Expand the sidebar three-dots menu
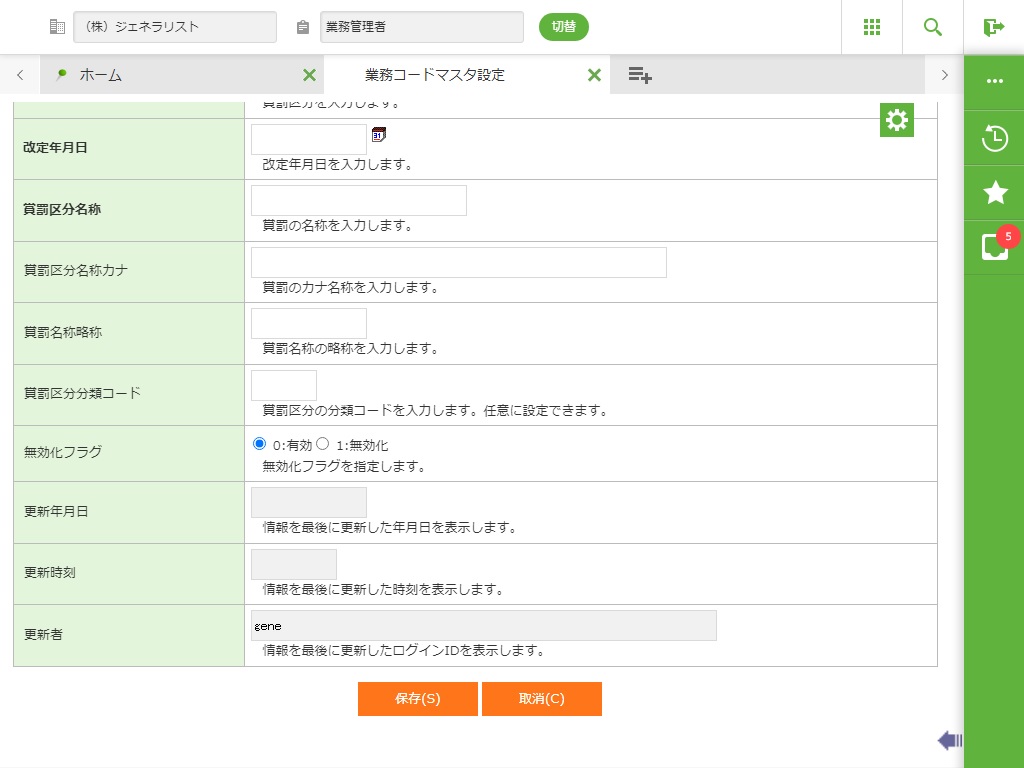This screenshot has height=768, width=1024. pyautogui.click(x=995, y=81)
